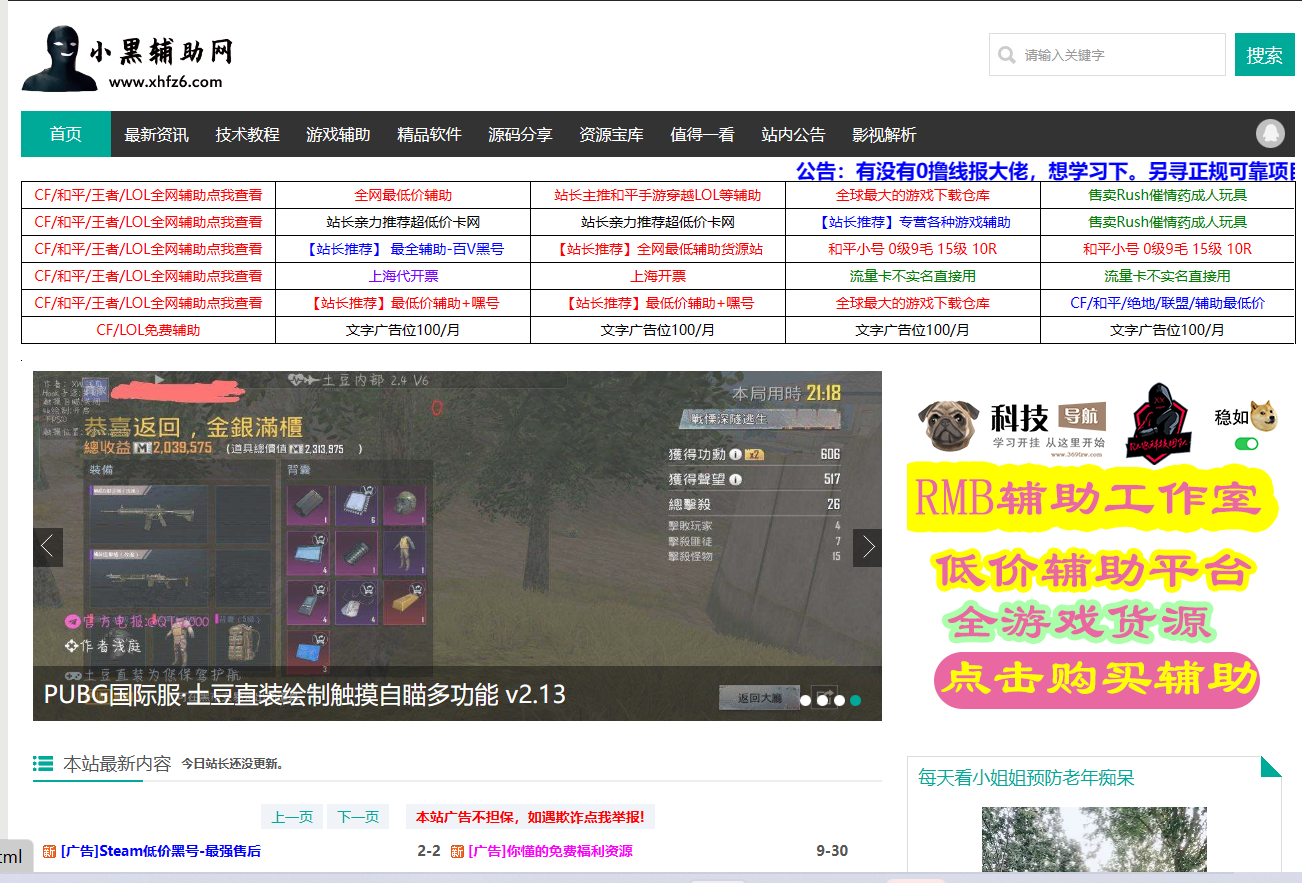The image size is (1302, 883).
Task: Select the first carousel dot indicator
Action: [x=805, y=700]
